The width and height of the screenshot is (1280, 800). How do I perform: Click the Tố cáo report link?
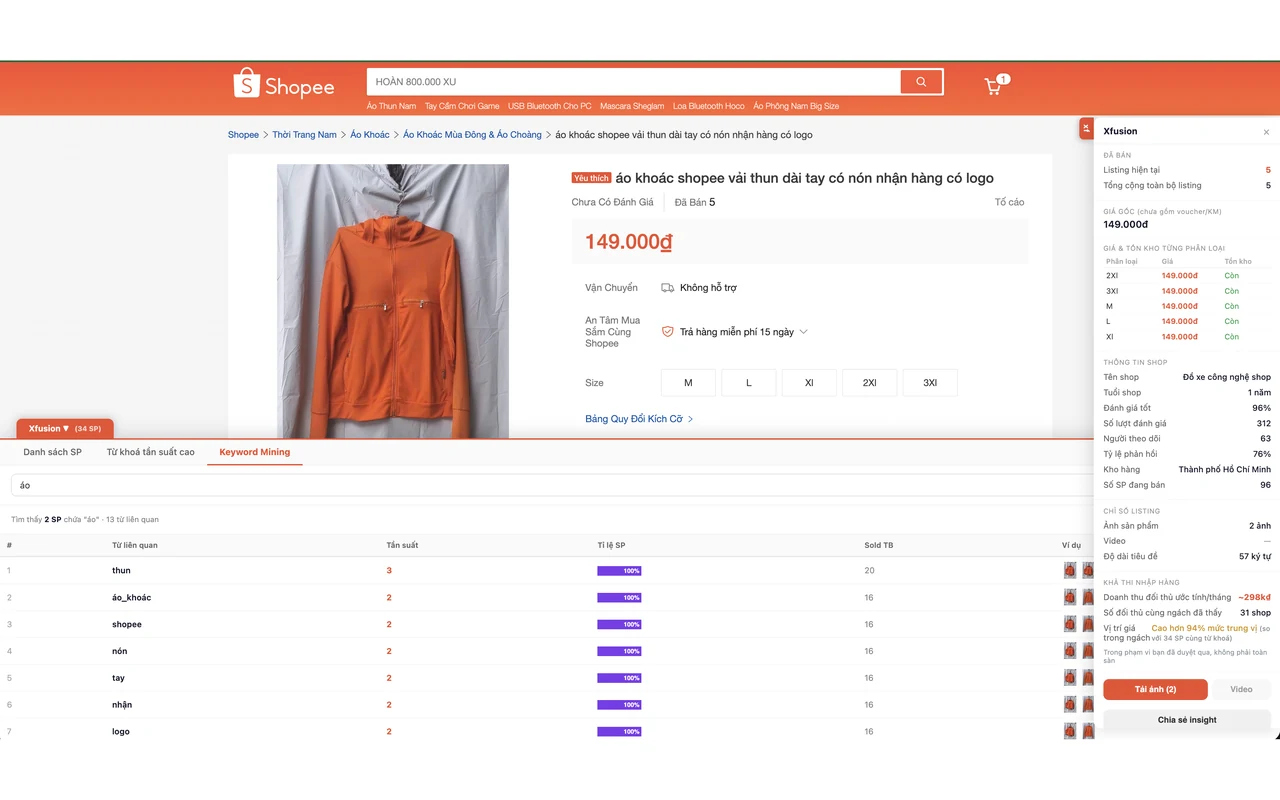(1009, 202)
